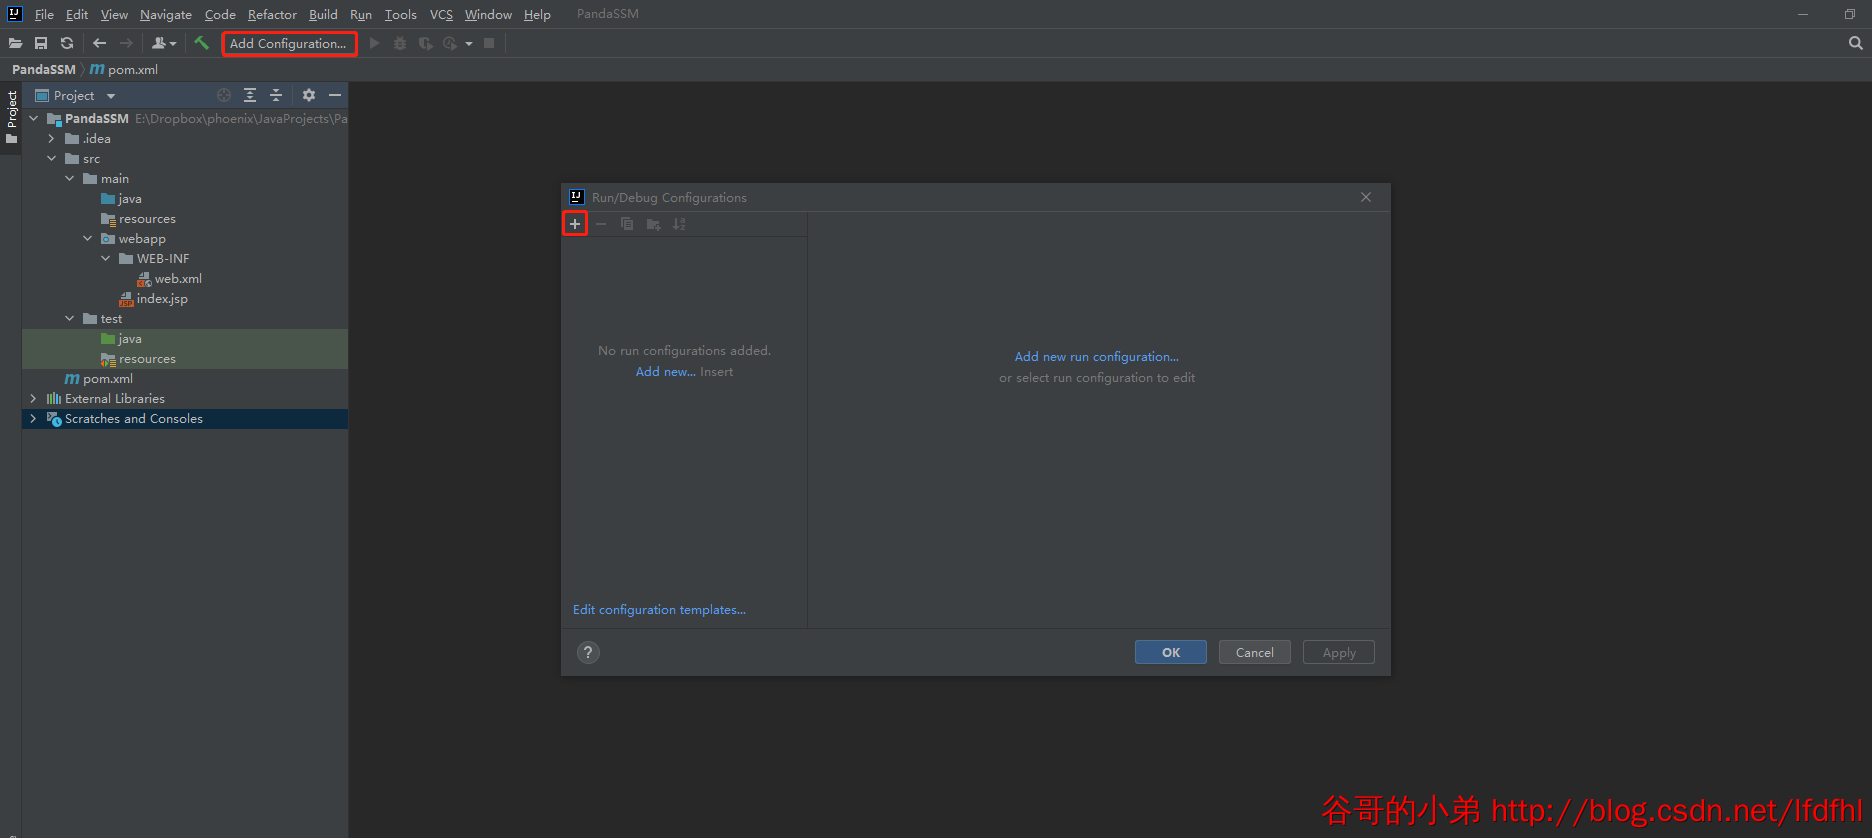This screenshot has width=1872, height=838.
Task: Click the Remove configuration minus icon
Action: [601, 224]
